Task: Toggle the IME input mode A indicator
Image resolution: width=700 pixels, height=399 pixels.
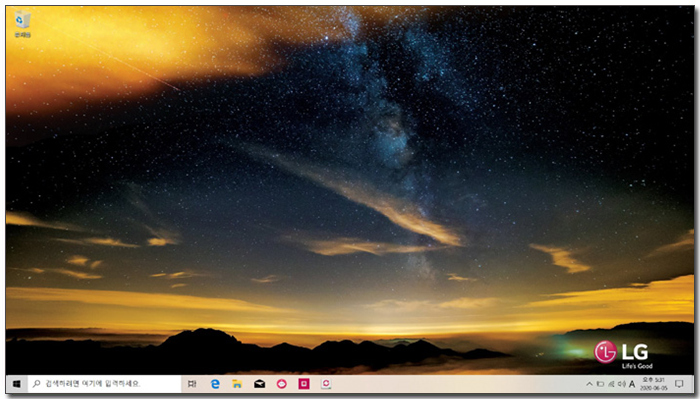Action: coord(632,384)
